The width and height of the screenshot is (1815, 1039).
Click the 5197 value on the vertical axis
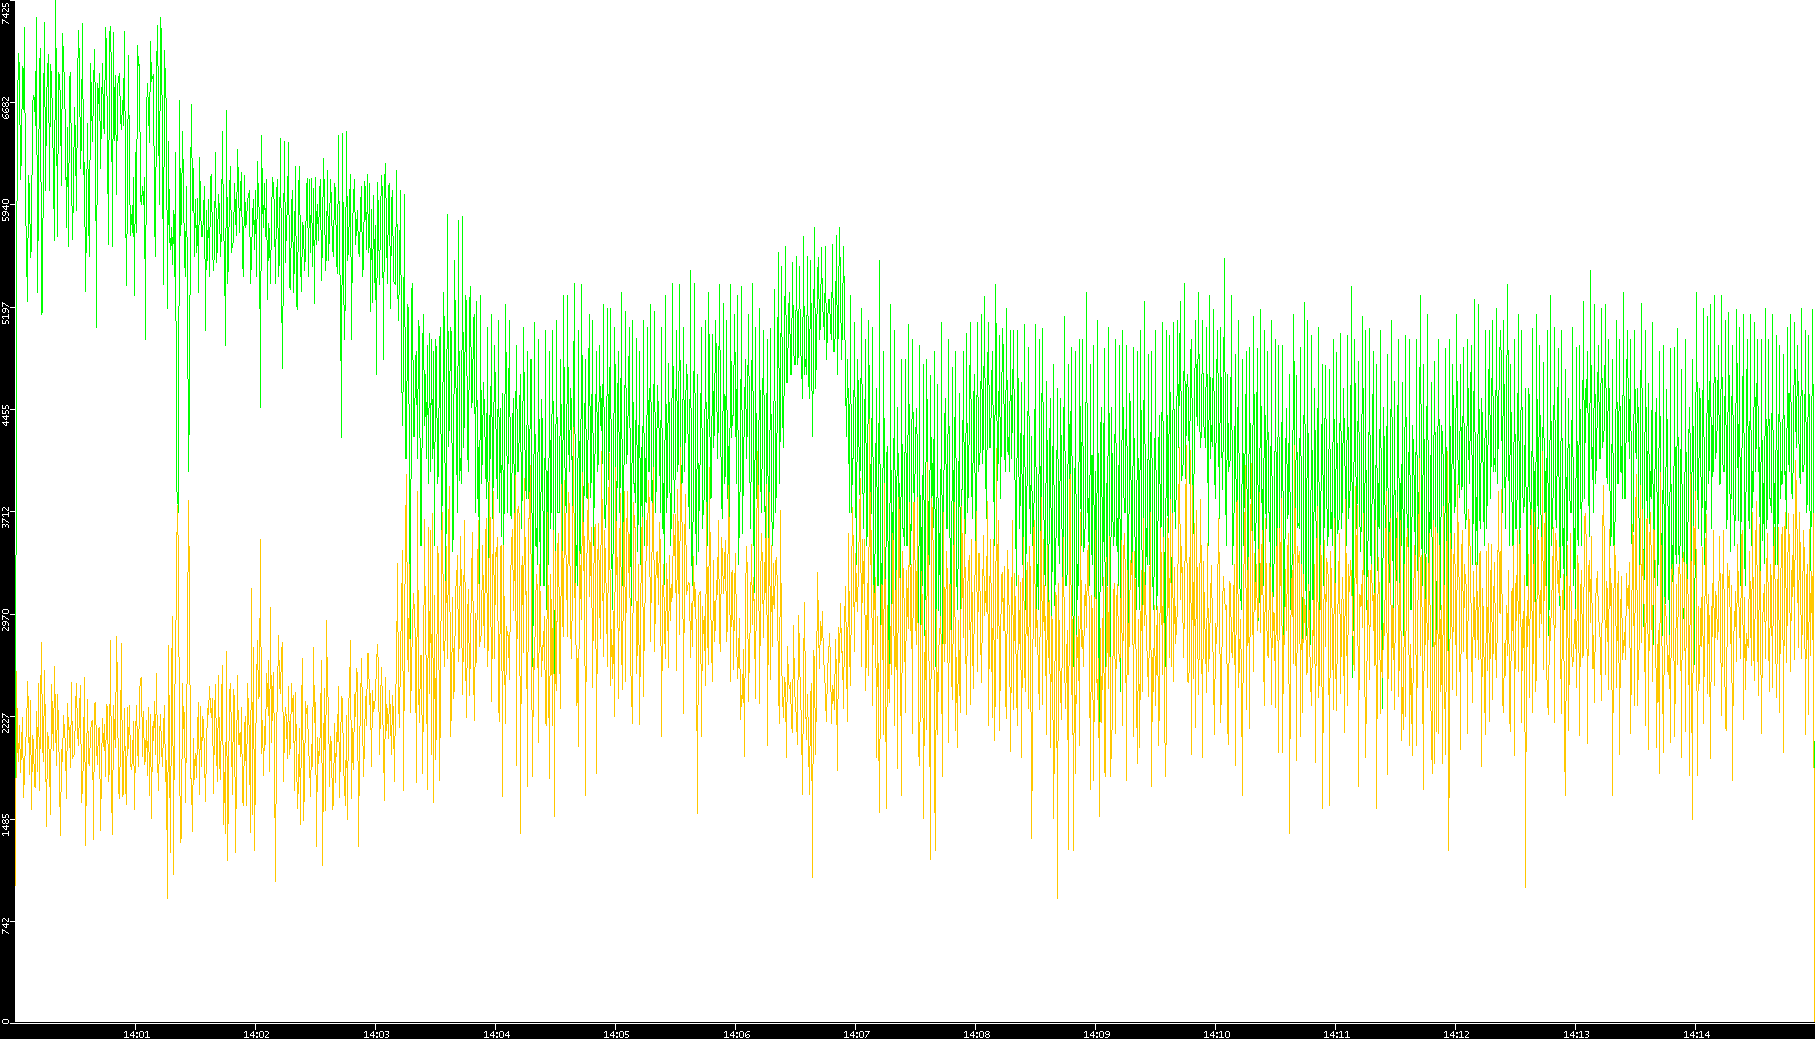click(7, 313)
